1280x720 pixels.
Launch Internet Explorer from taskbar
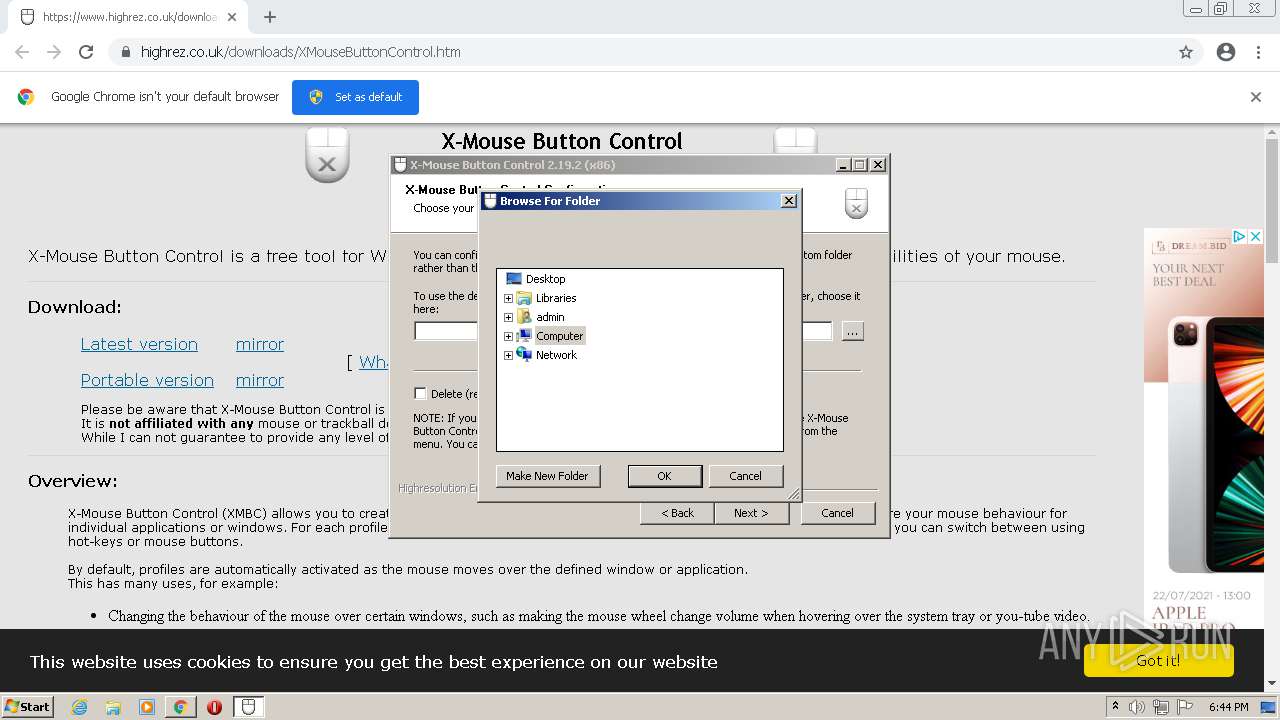pyautogui.click(x=79, y=707)
